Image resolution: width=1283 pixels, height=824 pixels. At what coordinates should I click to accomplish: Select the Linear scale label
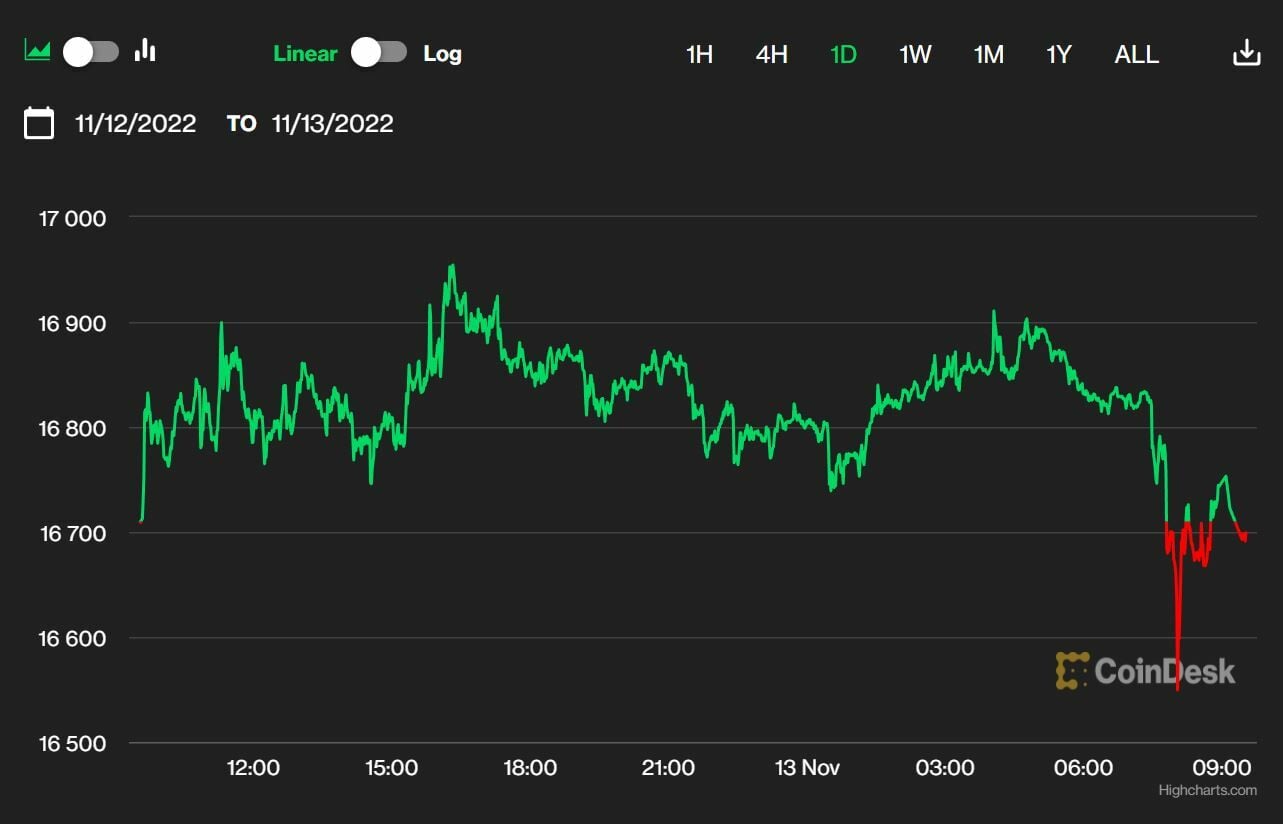click(305, 54)
